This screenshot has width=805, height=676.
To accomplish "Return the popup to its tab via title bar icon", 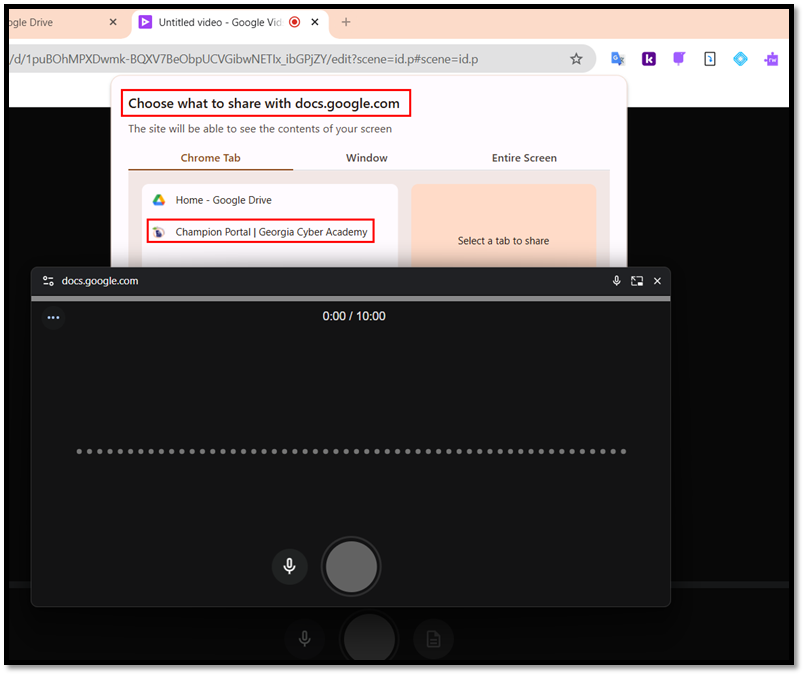I will (x=637, y=281).
